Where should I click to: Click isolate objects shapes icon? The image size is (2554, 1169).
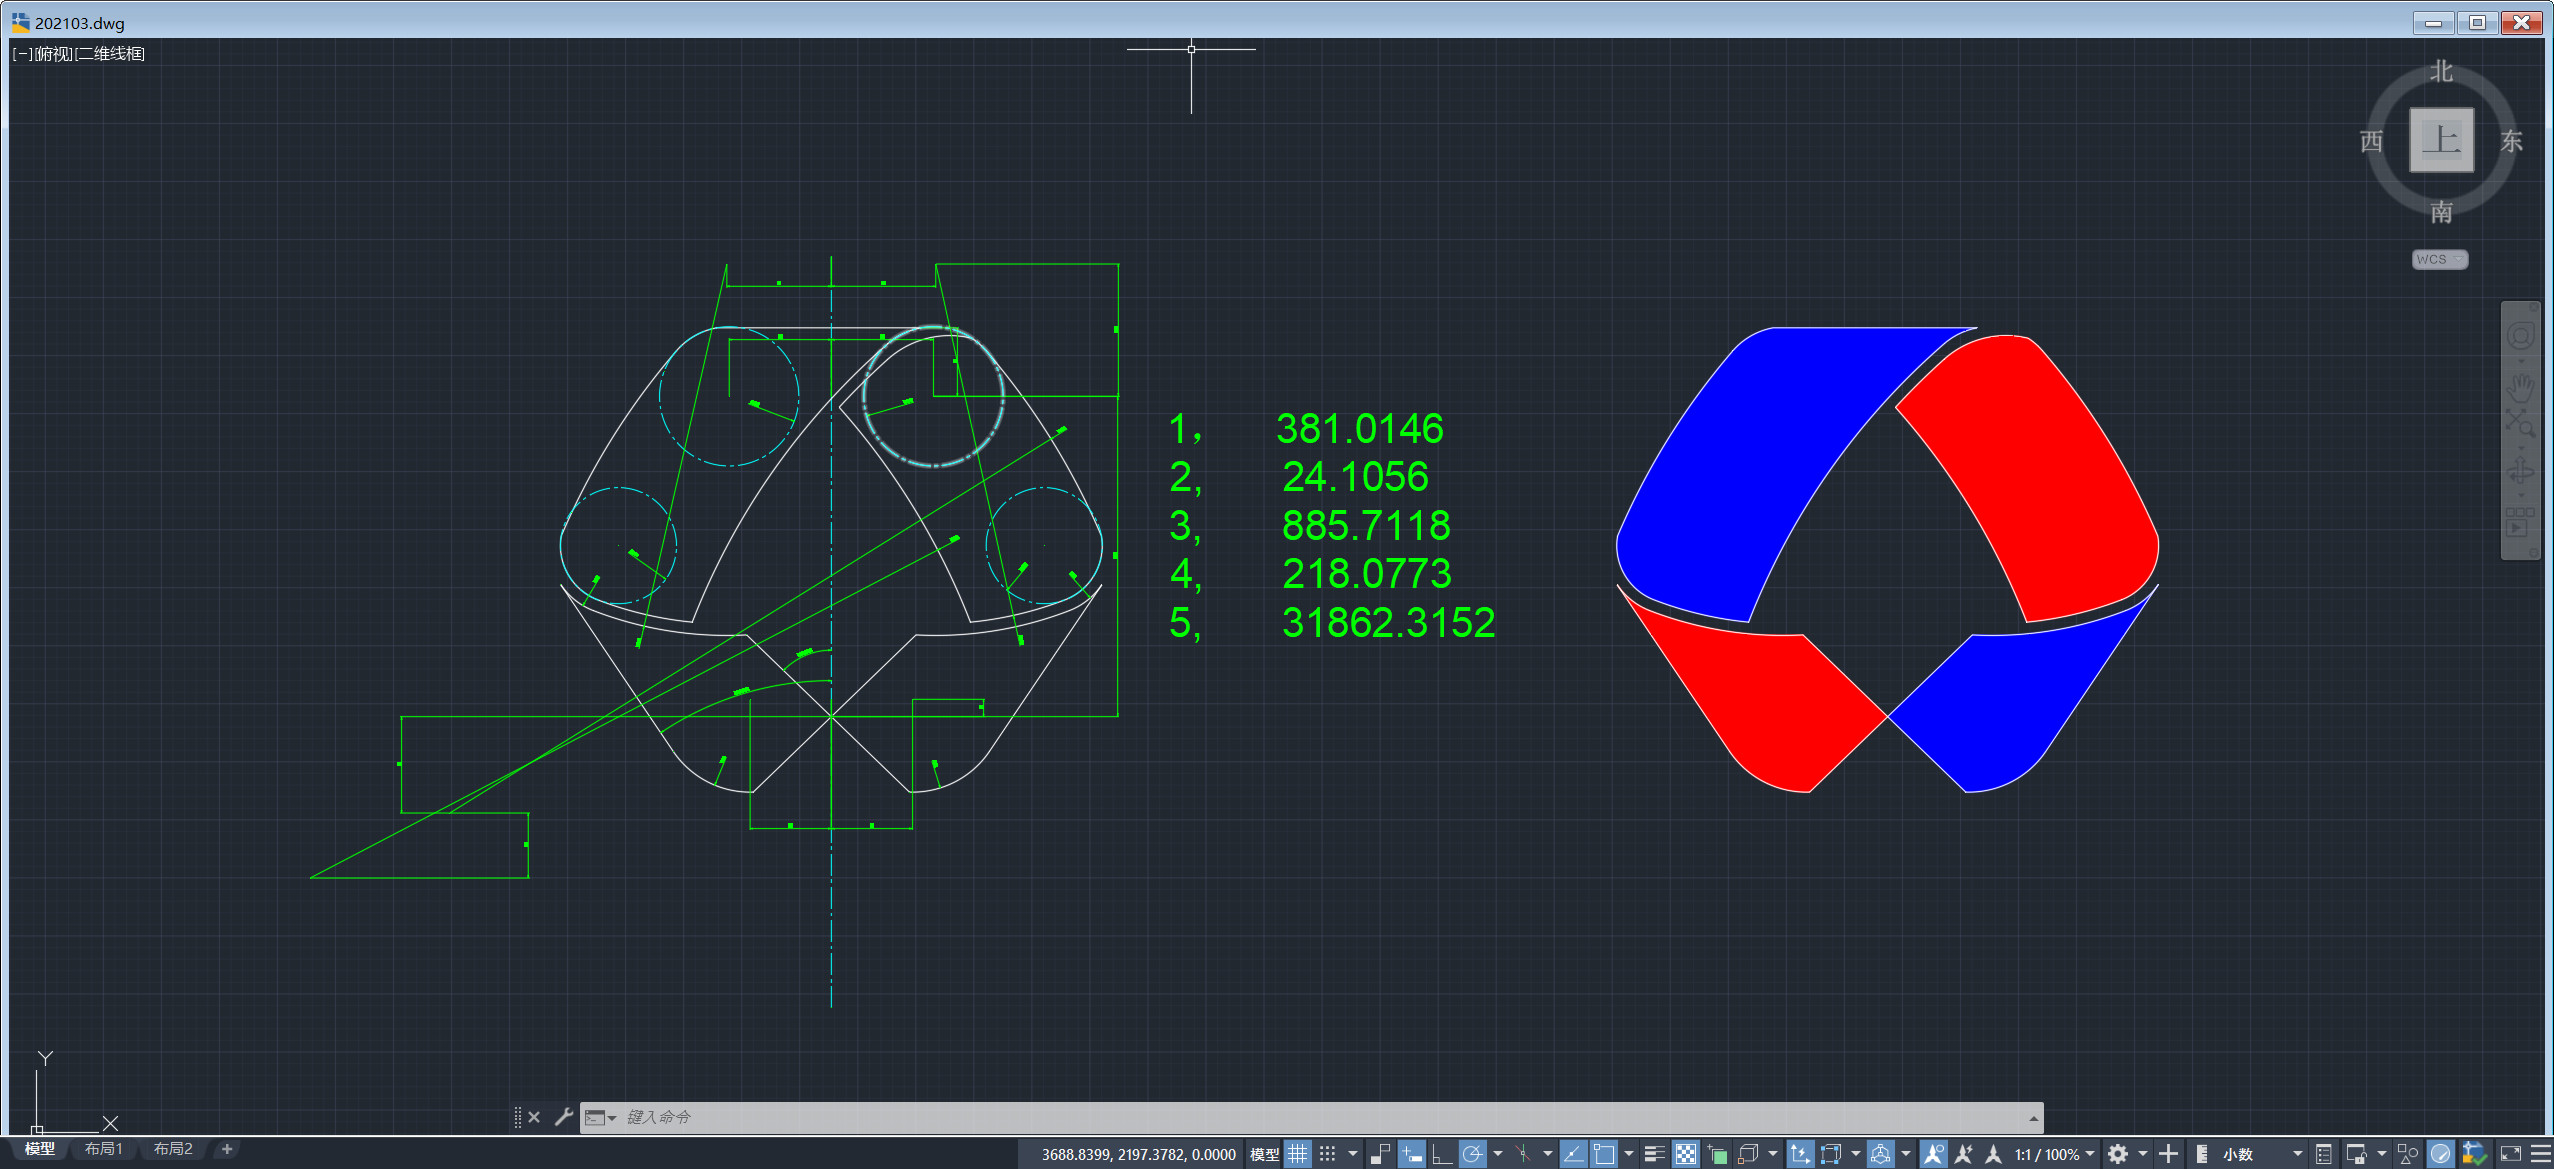click(x=2407, y=1154)
